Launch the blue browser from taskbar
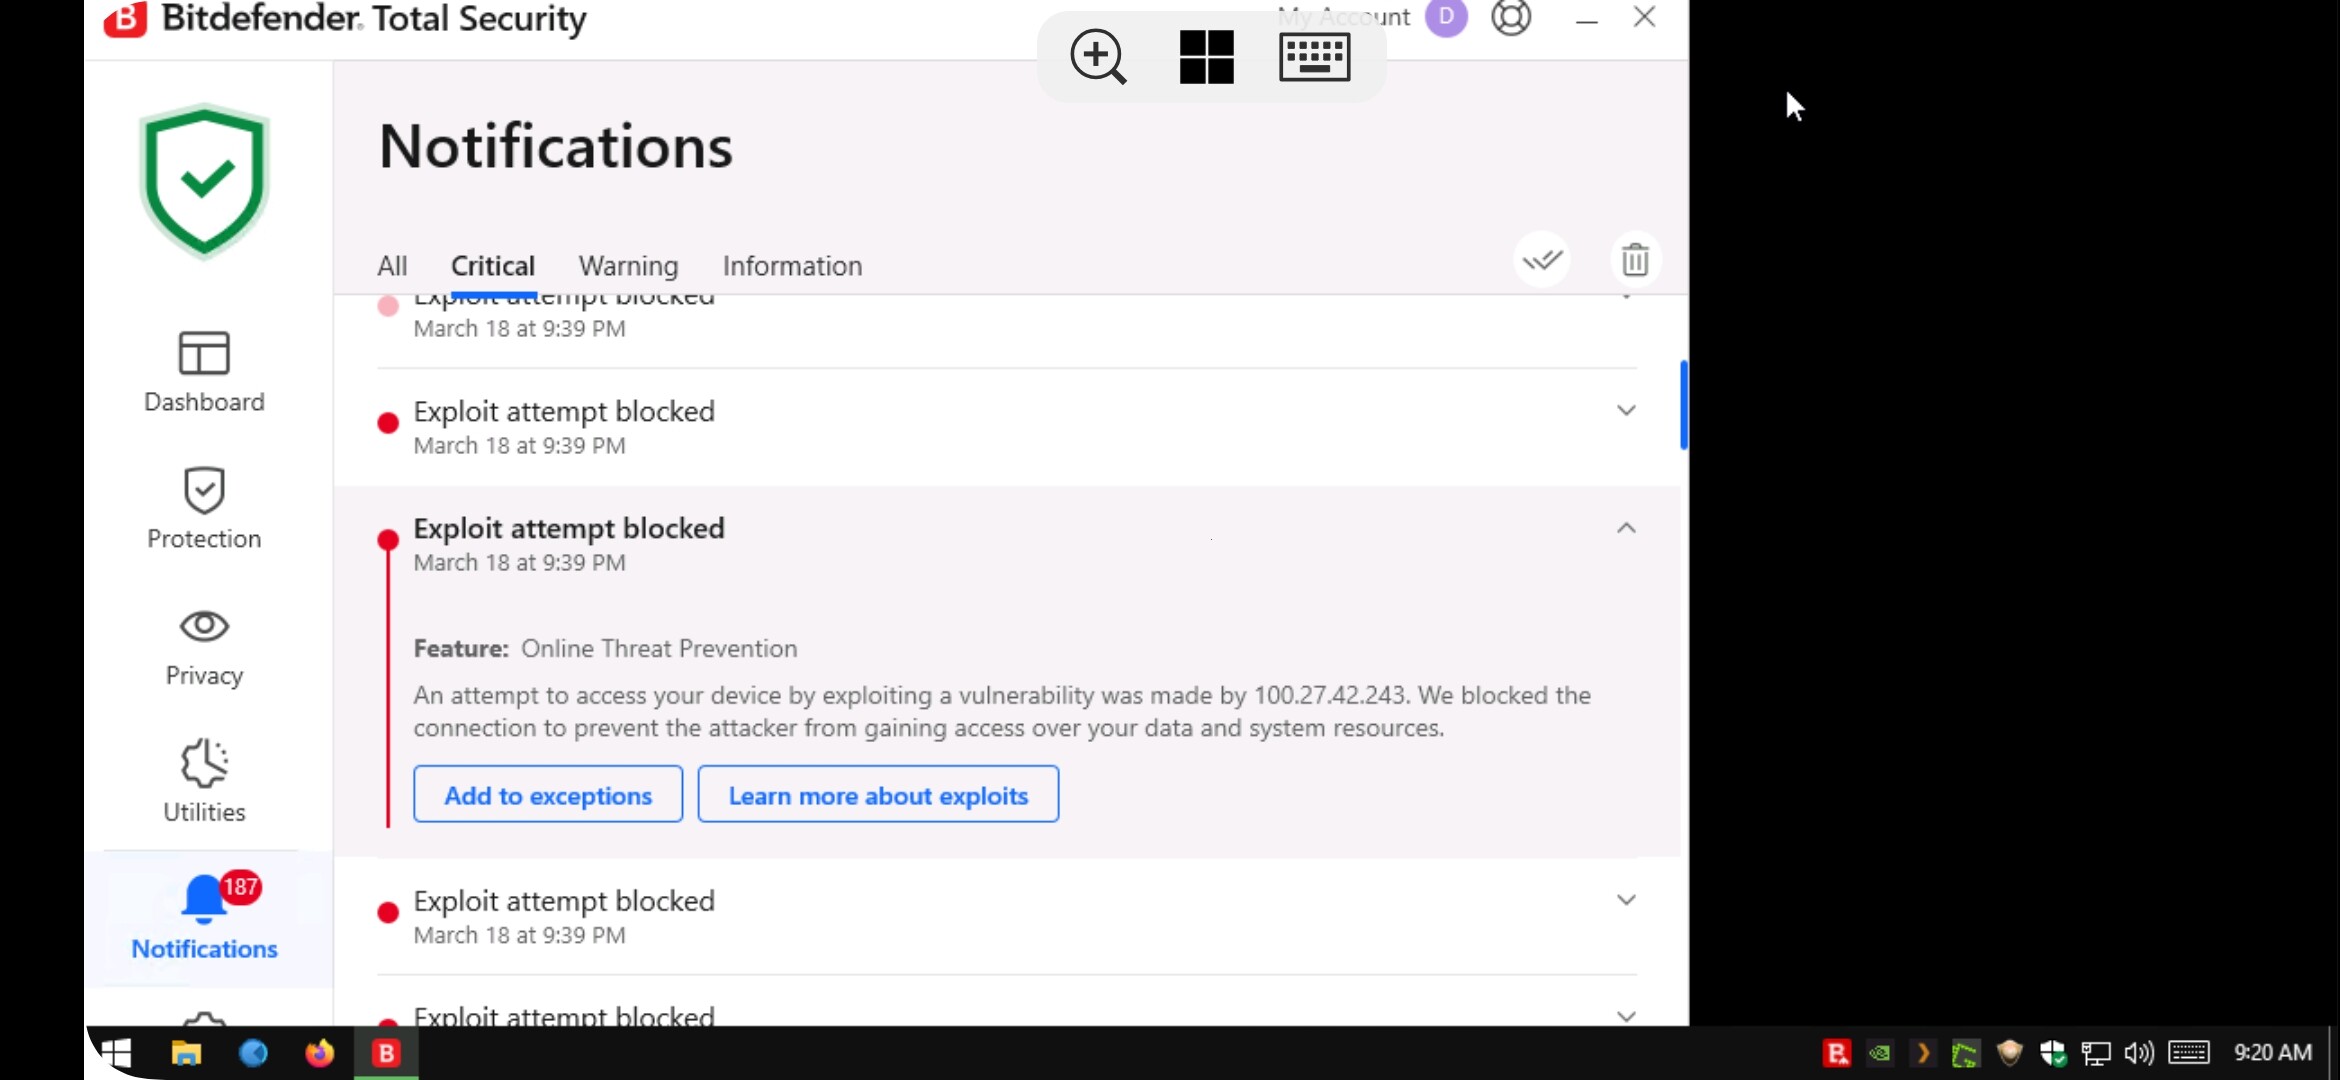Image resolution: width=2340 pixels, height=1080 pixels. (253, 1053)
